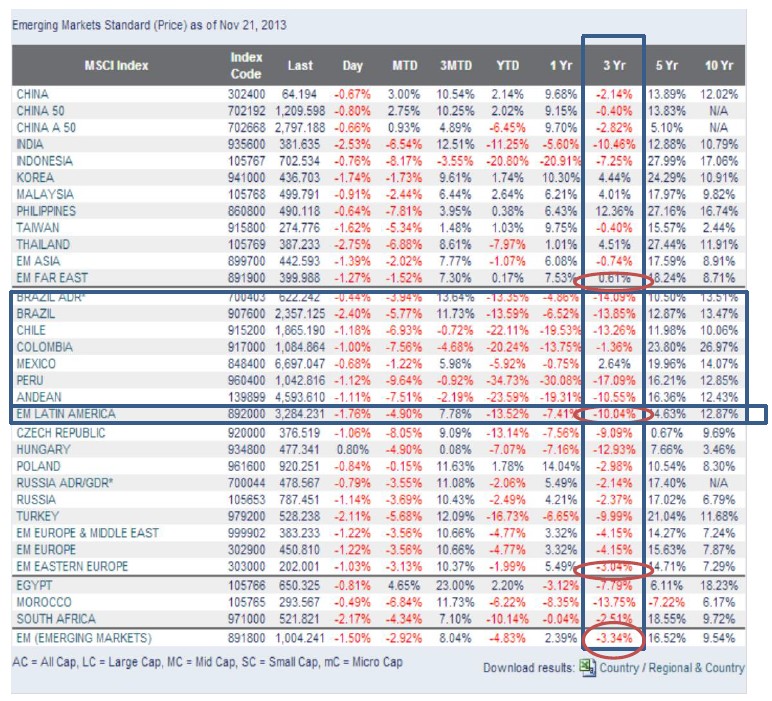
Task: Select the THAILAND index name
Action: pos(43,245)
